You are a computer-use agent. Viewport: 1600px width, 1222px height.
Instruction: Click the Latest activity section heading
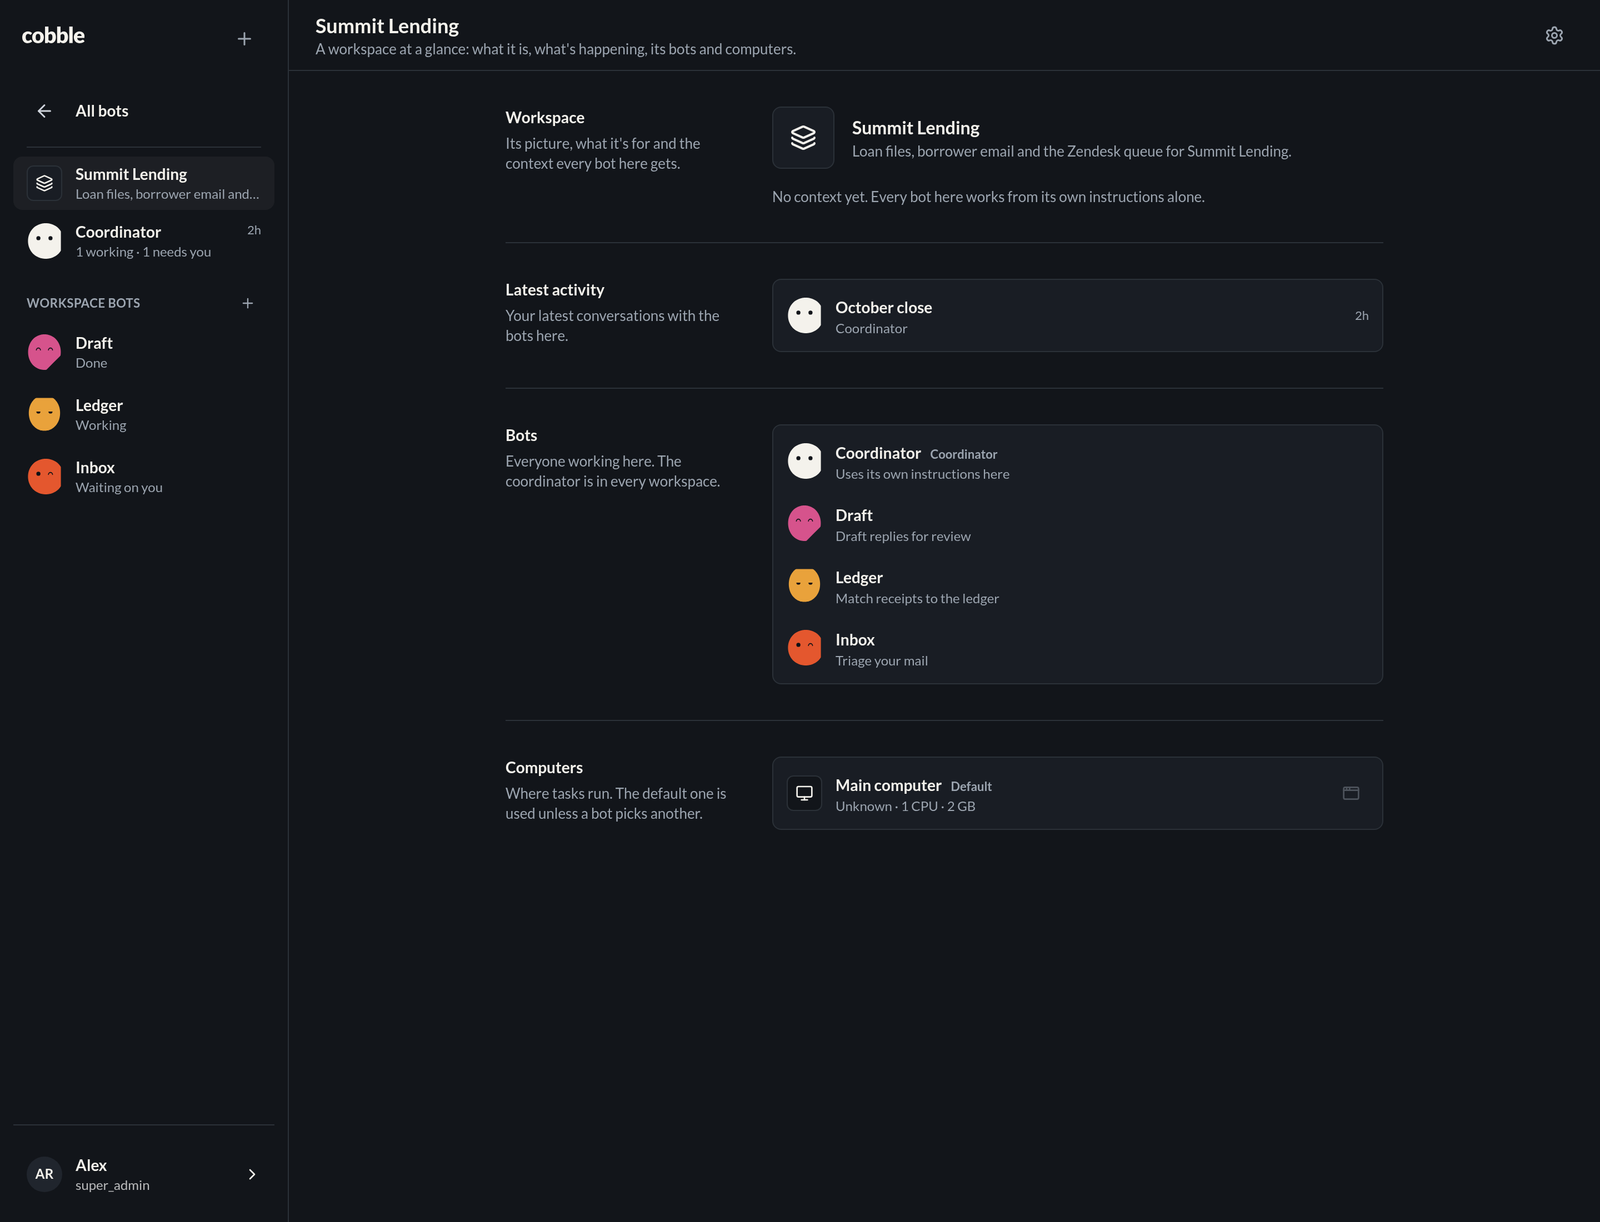tap(554, 290)
